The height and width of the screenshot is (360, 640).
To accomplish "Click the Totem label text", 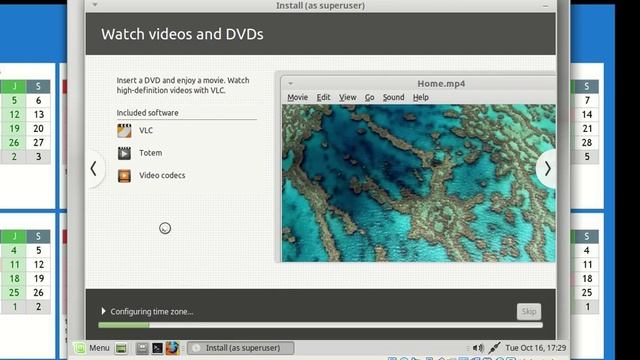I will (151, 153).
